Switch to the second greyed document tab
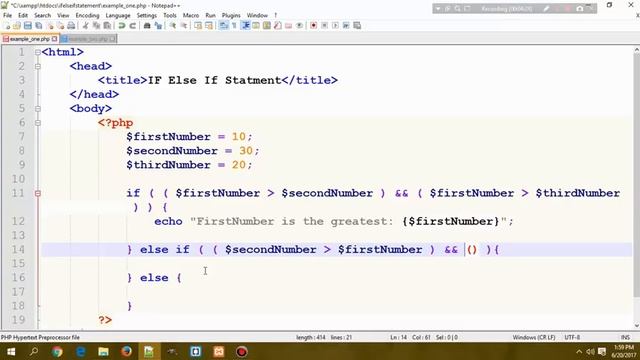The image size is (640, 360). tap(88, 39)
